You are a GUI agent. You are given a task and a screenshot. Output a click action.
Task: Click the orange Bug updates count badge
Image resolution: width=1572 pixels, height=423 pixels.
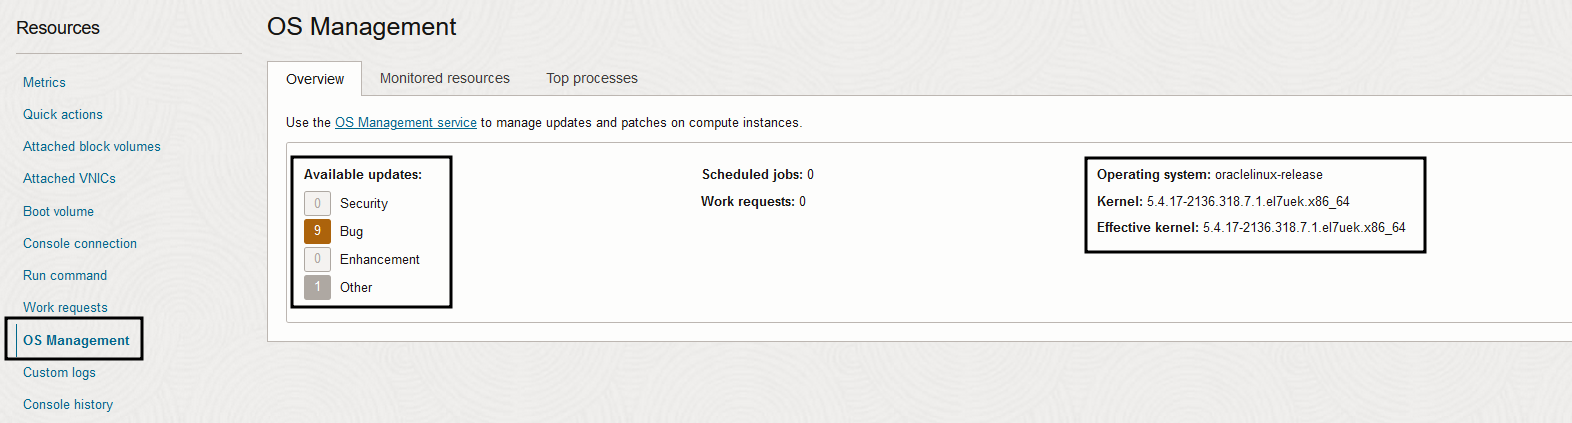[x=317, y=231]
